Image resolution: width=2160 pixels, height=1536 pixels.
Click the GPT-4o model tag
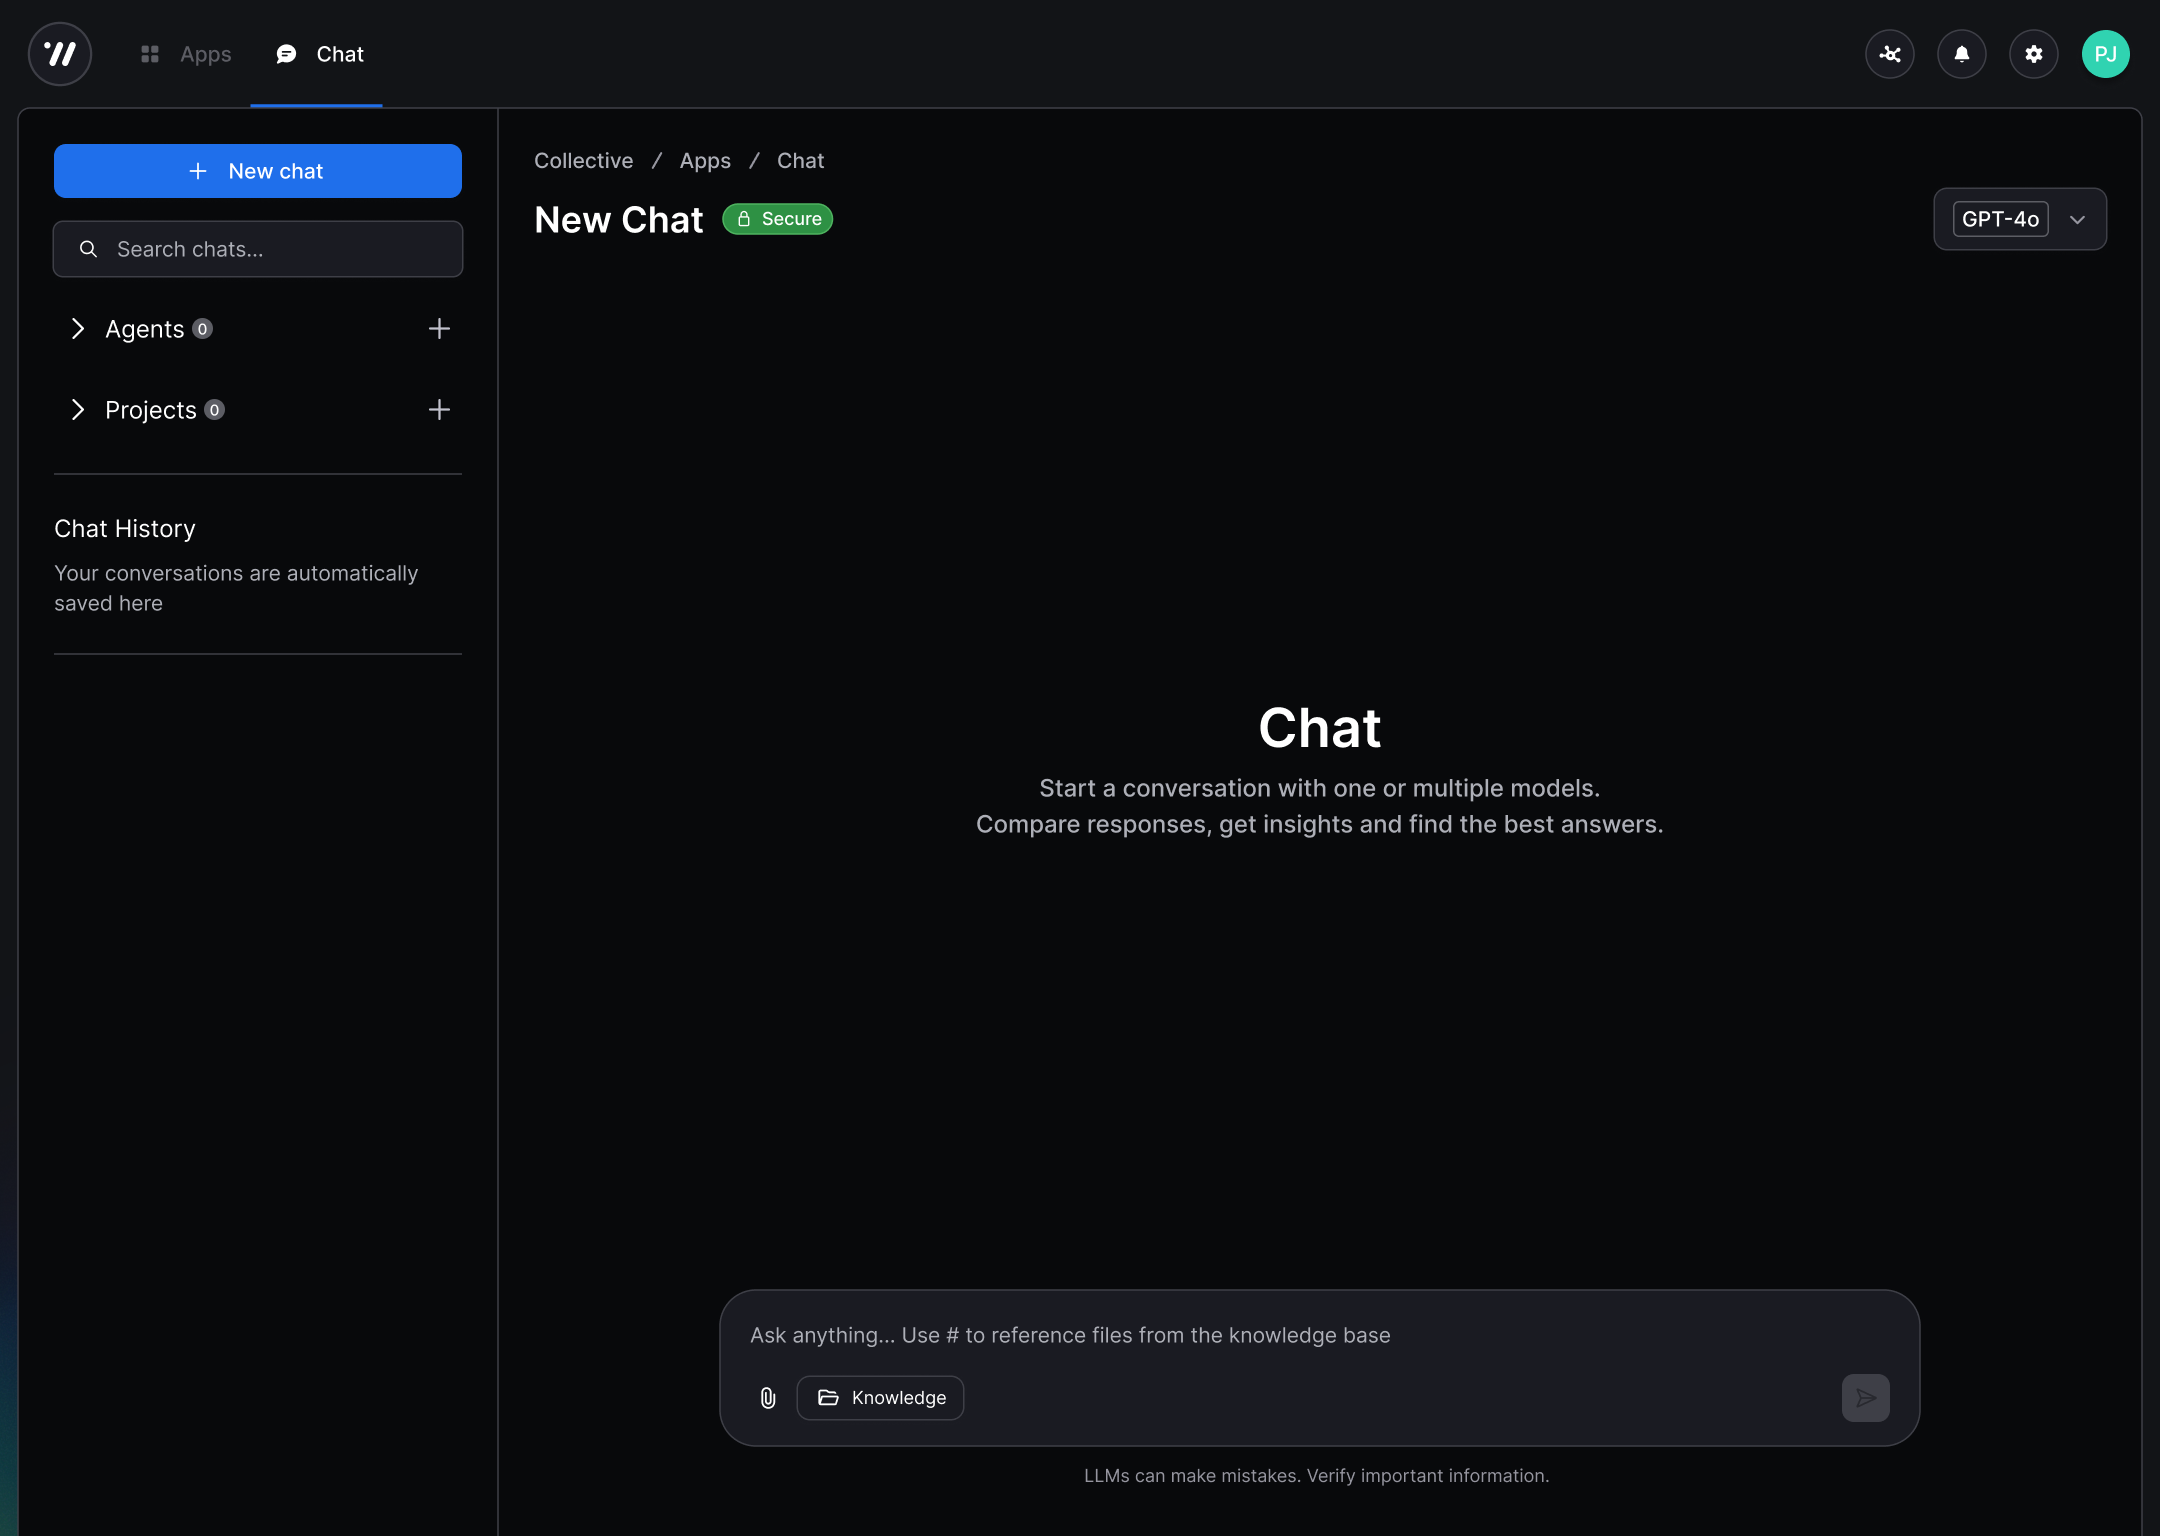tap(2000, 219)
